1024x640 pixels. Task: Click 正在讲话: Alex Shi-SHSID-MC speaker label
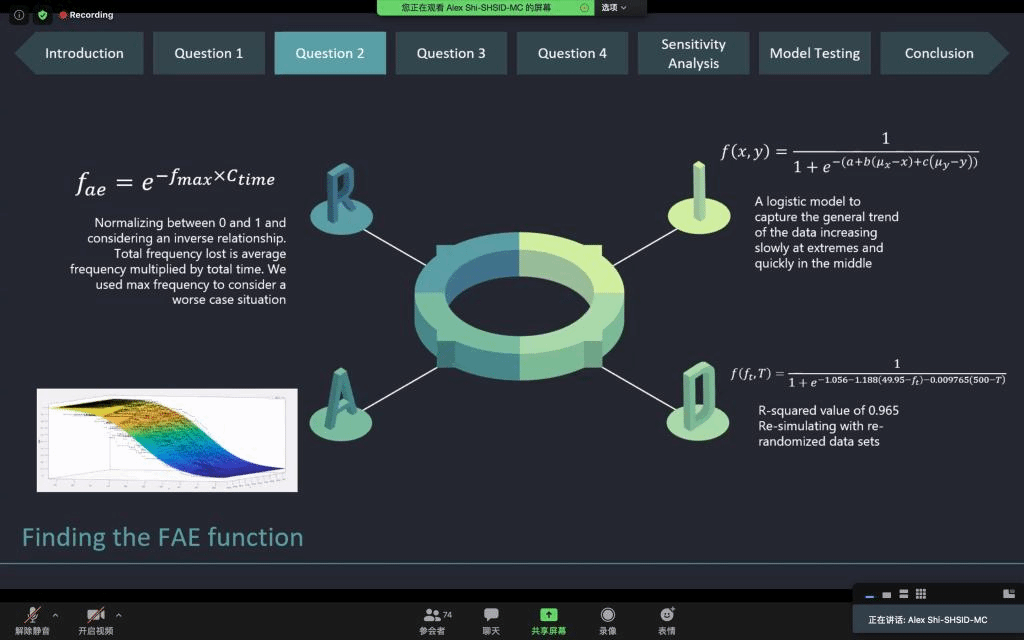[x=927, y=620]
